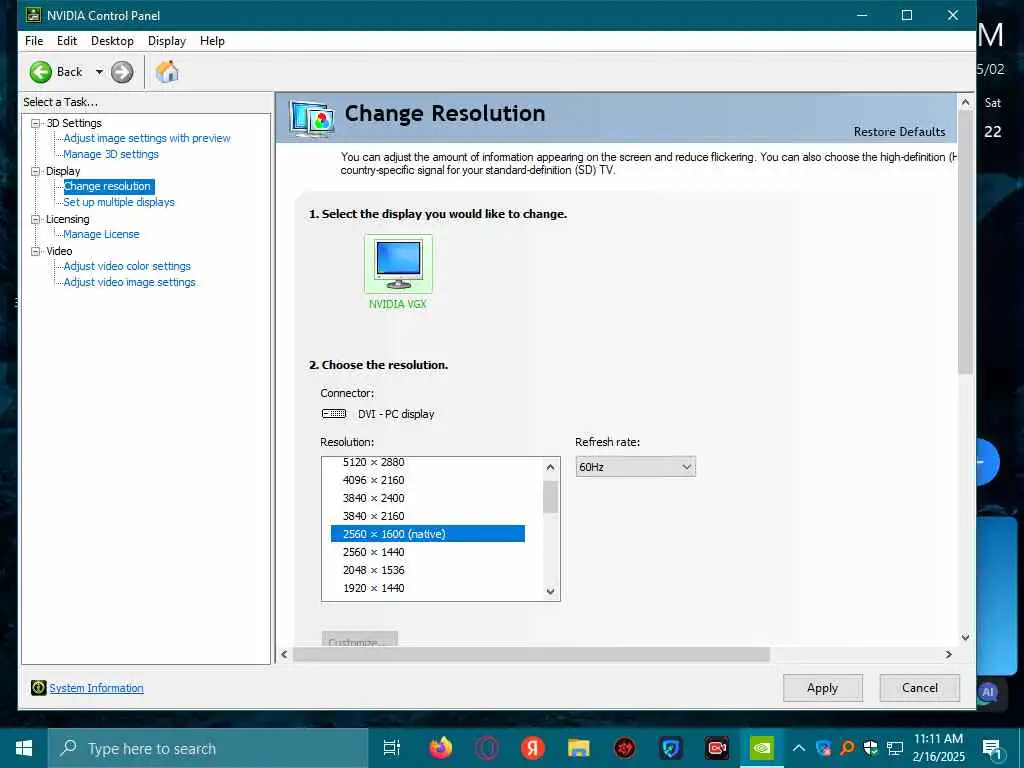Open the File menu
This screenshot has height=768, width=1024.
(34, 40)
